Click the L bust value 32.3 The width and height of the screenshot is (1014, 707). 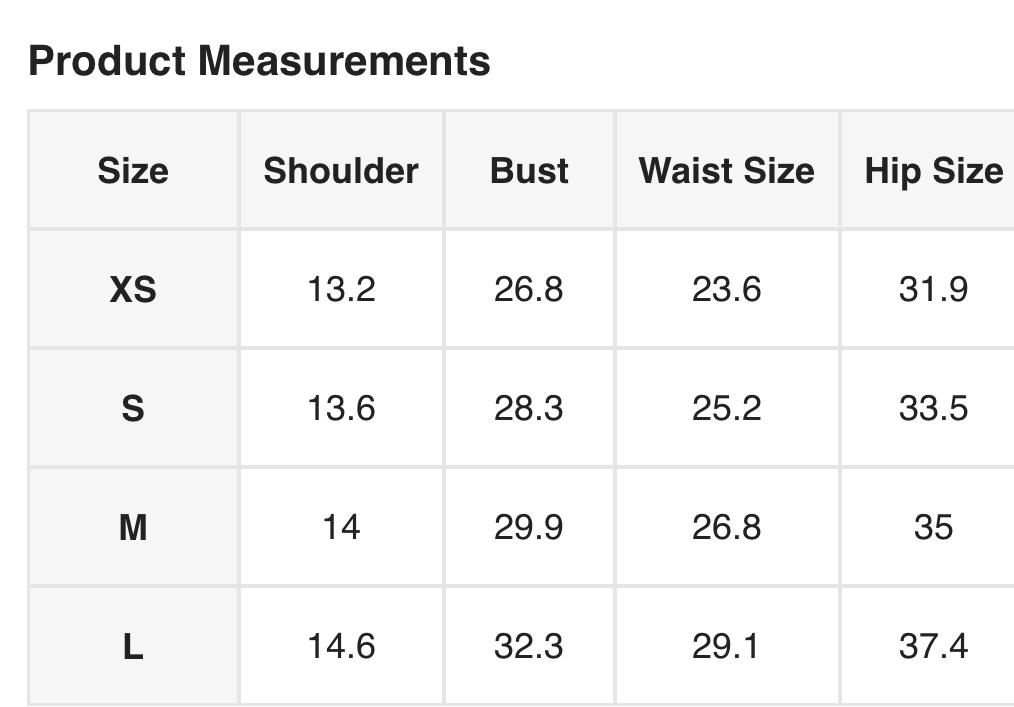click(529, 647)
